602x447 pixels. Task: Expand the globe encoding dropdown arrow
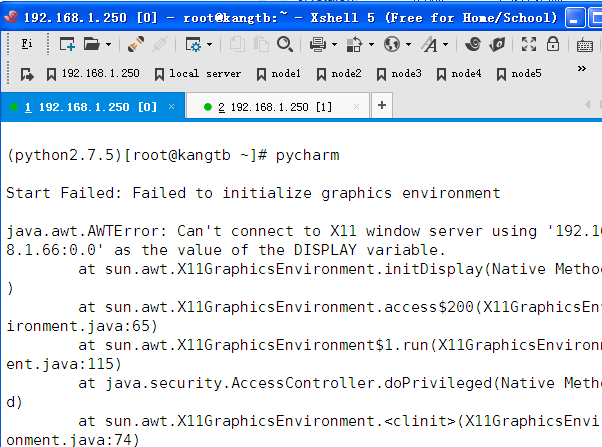click(408, 45)
